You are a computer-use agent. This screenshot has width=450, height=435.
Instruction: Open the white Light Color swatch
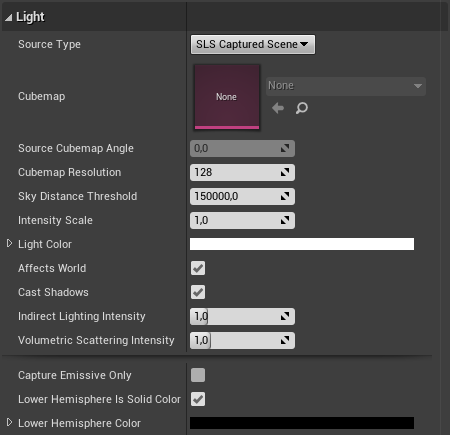click(302, 244)
